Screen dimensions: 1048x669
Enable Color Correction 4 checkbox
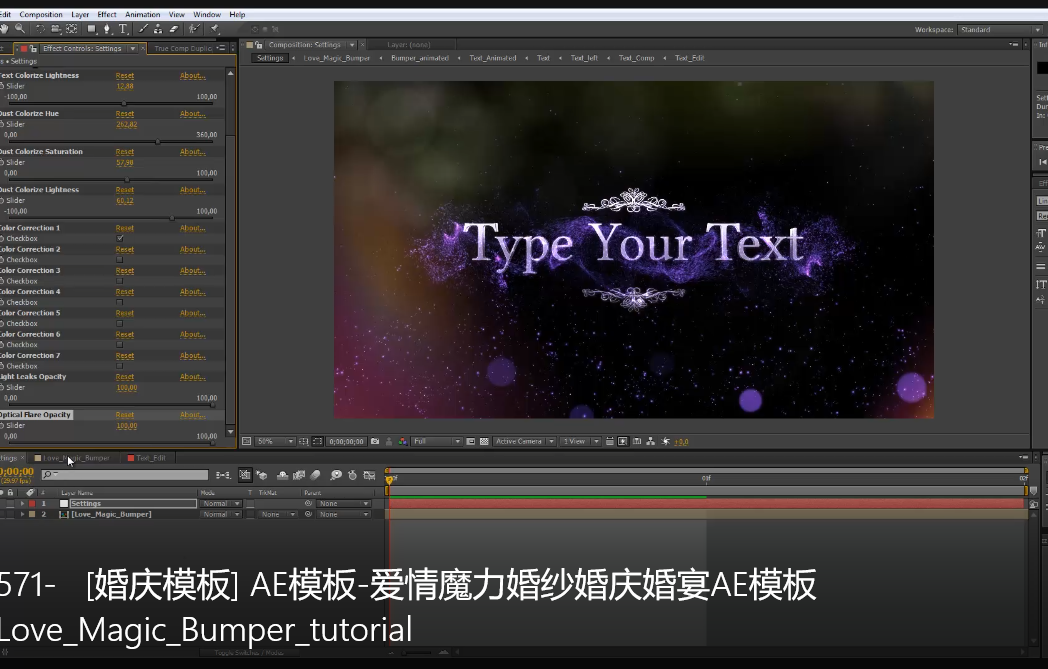120,303
